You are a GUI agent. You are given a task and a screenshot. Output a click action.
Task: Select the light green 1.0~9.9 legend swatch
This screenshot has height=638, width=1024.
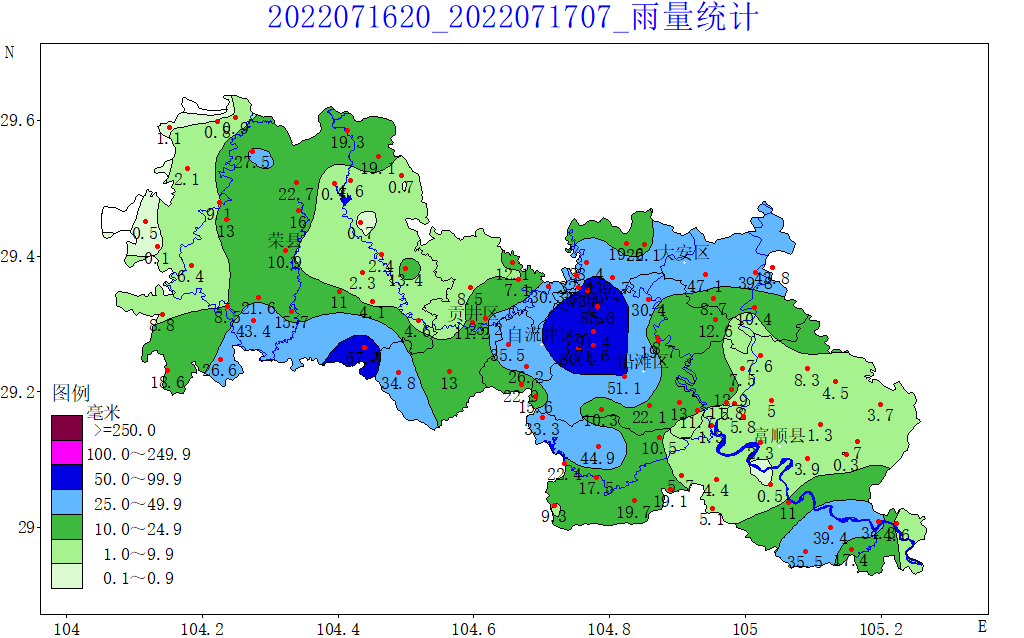(68, 553)
